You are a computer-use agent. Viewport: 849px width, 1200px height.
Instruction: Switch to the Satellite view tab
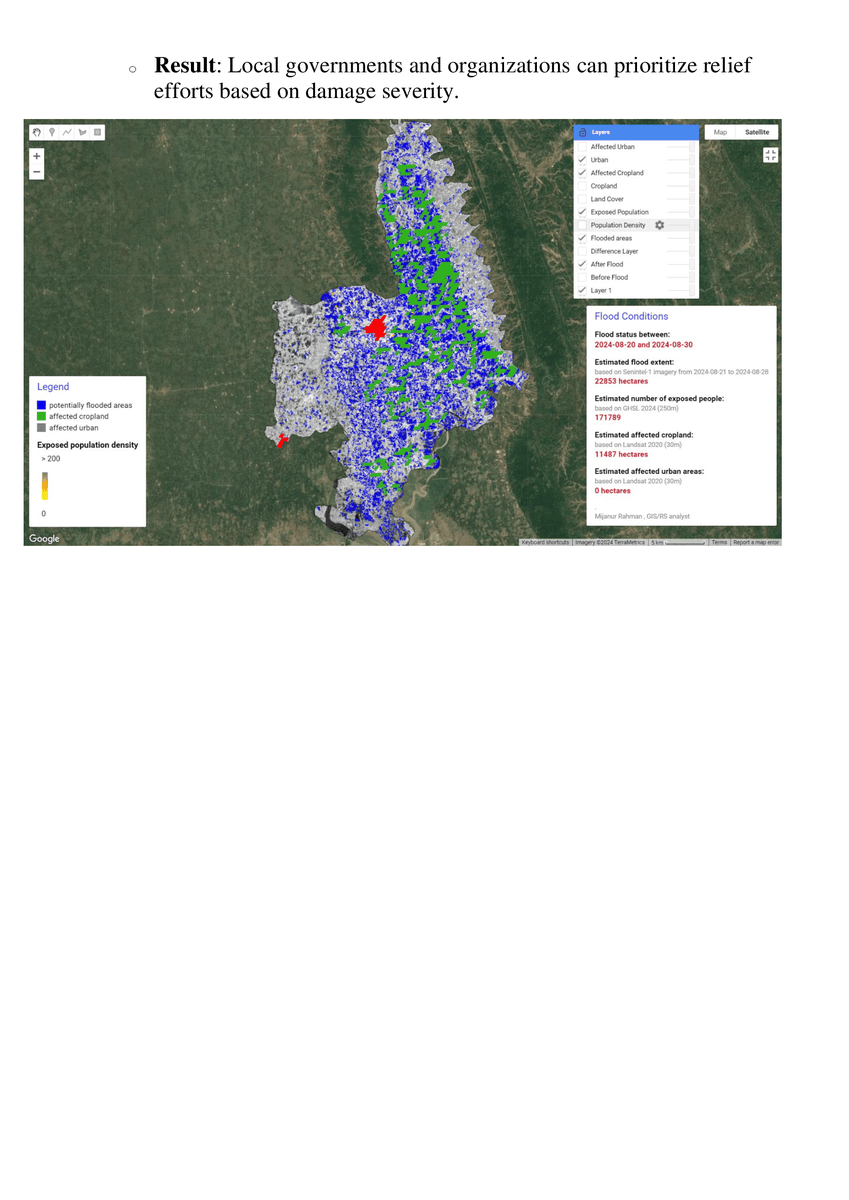tap(757, 132)
